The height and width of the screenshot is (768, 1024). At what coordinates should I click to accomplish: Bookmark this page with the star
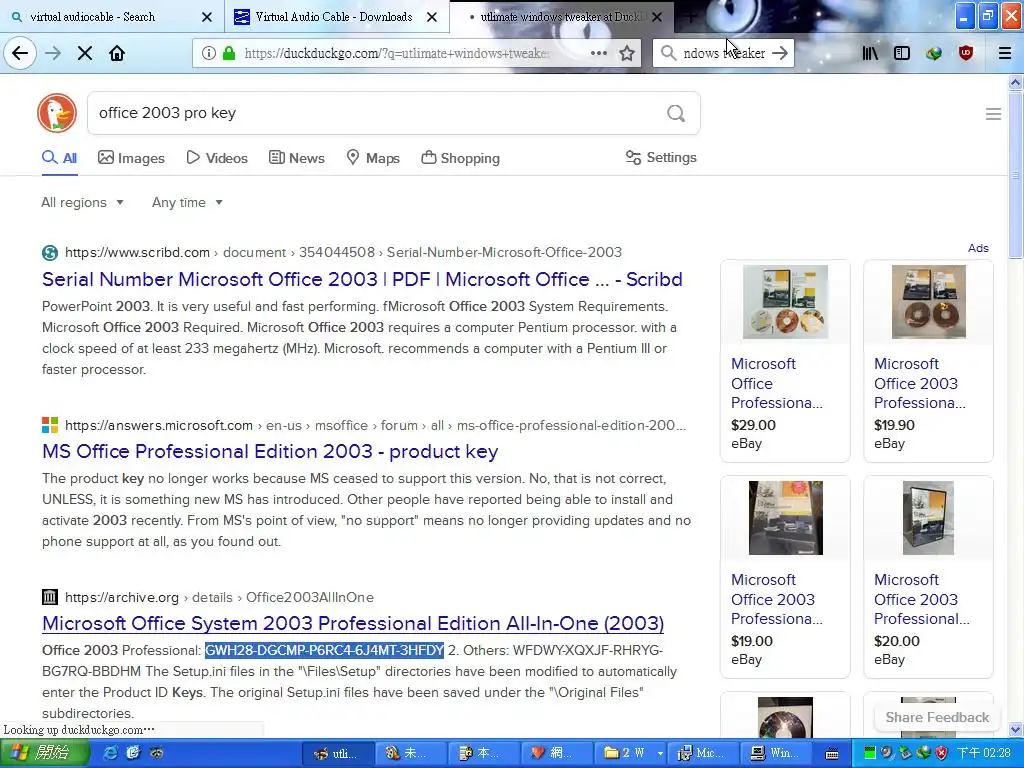click(x=627, y=53)
